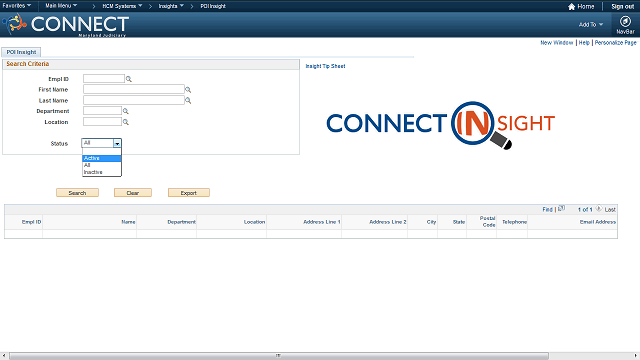Click the Telephone column header
This screenshot has width=640, height=360.
514,222
